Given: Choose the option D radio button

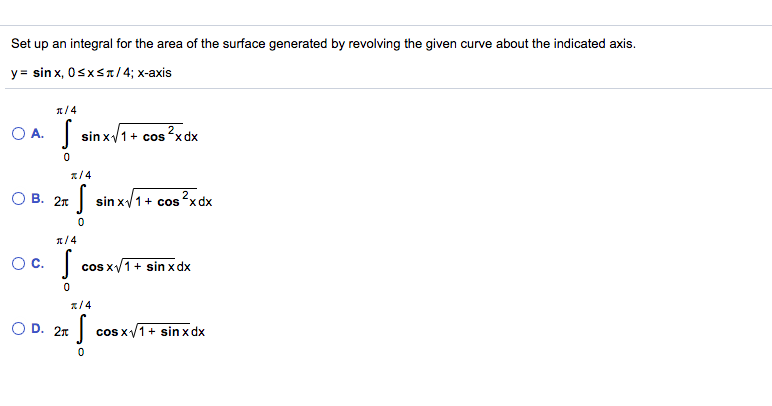Looking at the screenshot, I should (19, 330).
